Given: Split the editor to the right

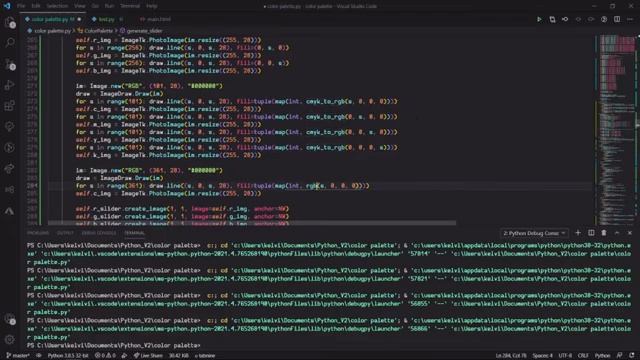Looking at the screenshot, I should pos(617,19).
